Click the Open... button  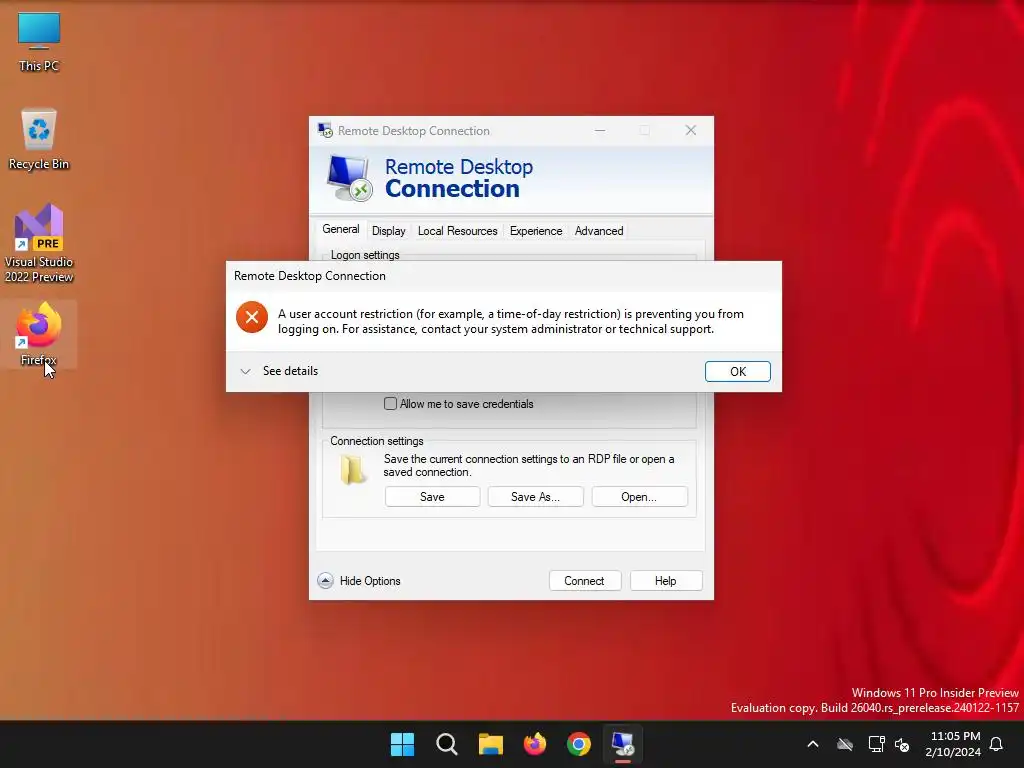(x=639, y=497)
